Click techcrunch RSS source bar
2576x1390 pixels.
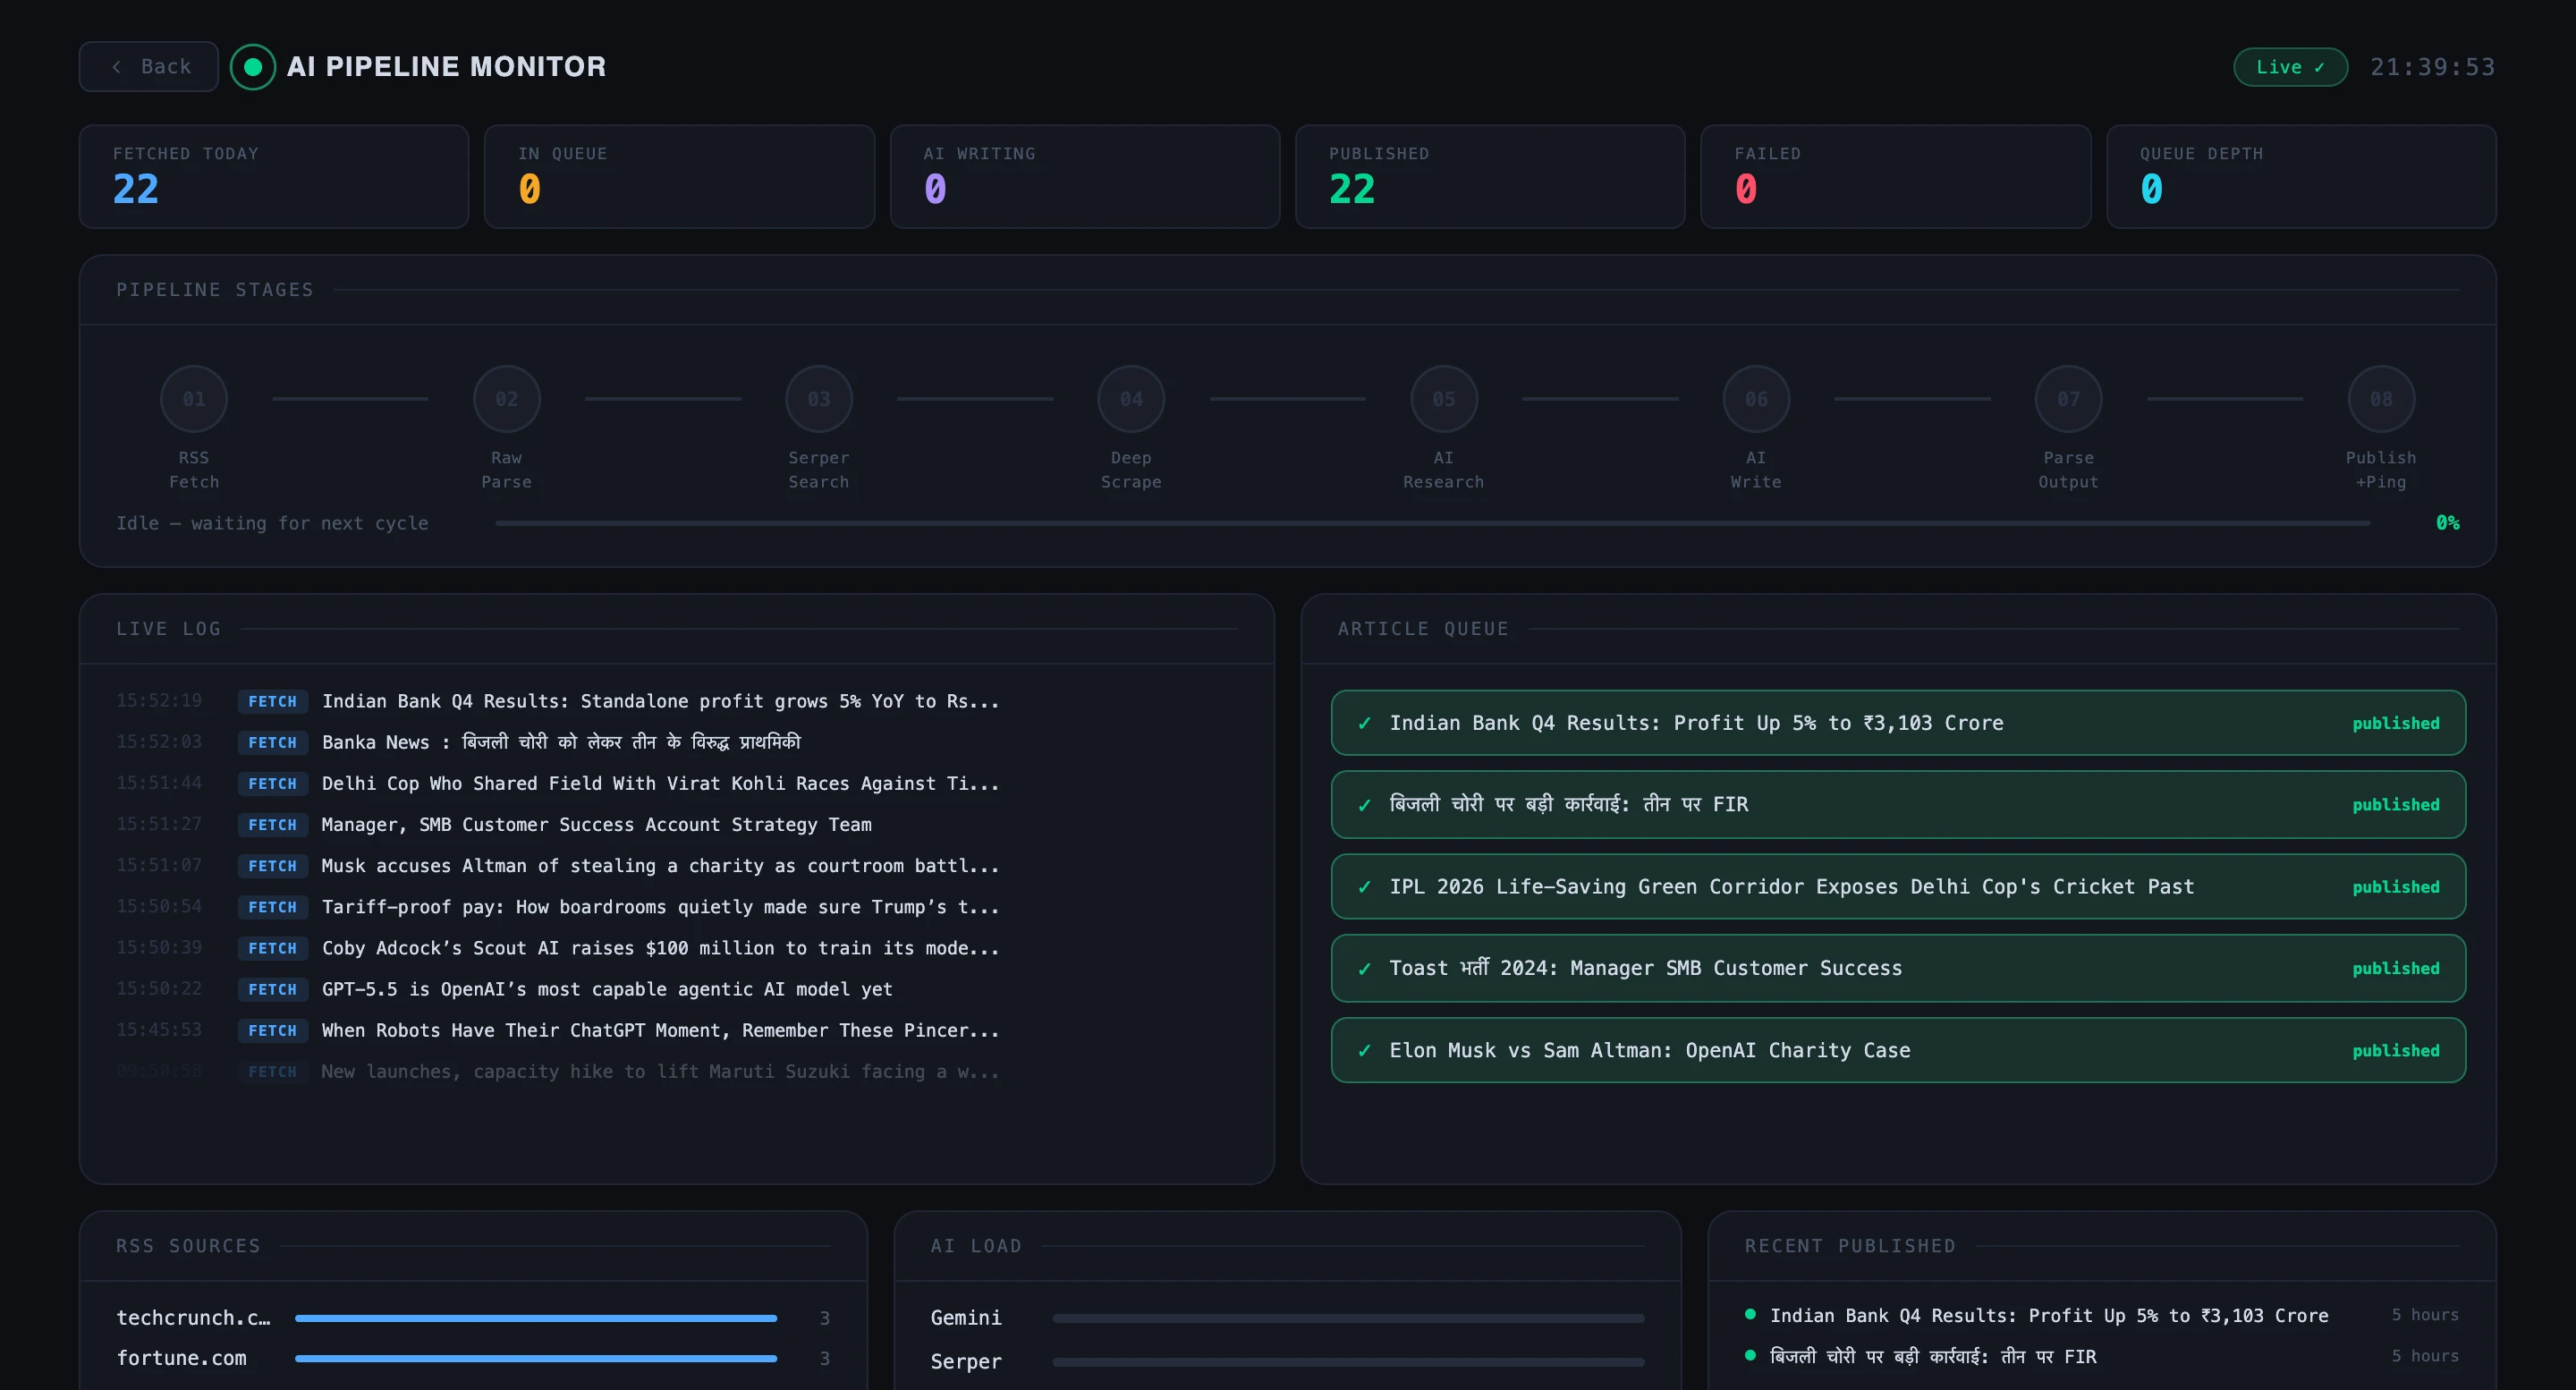click(x=535, y=1318)
